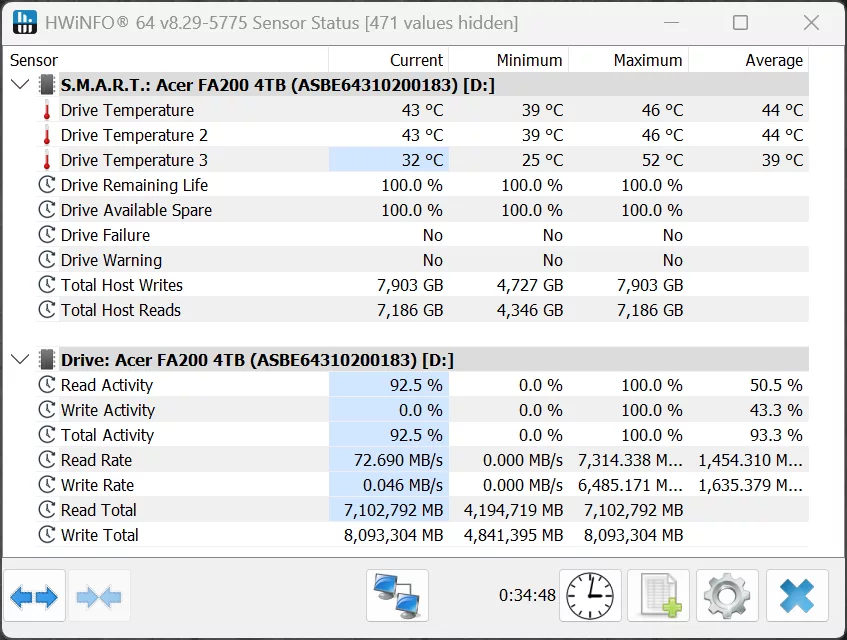Select the Drive Warning label

pos(111,260)
